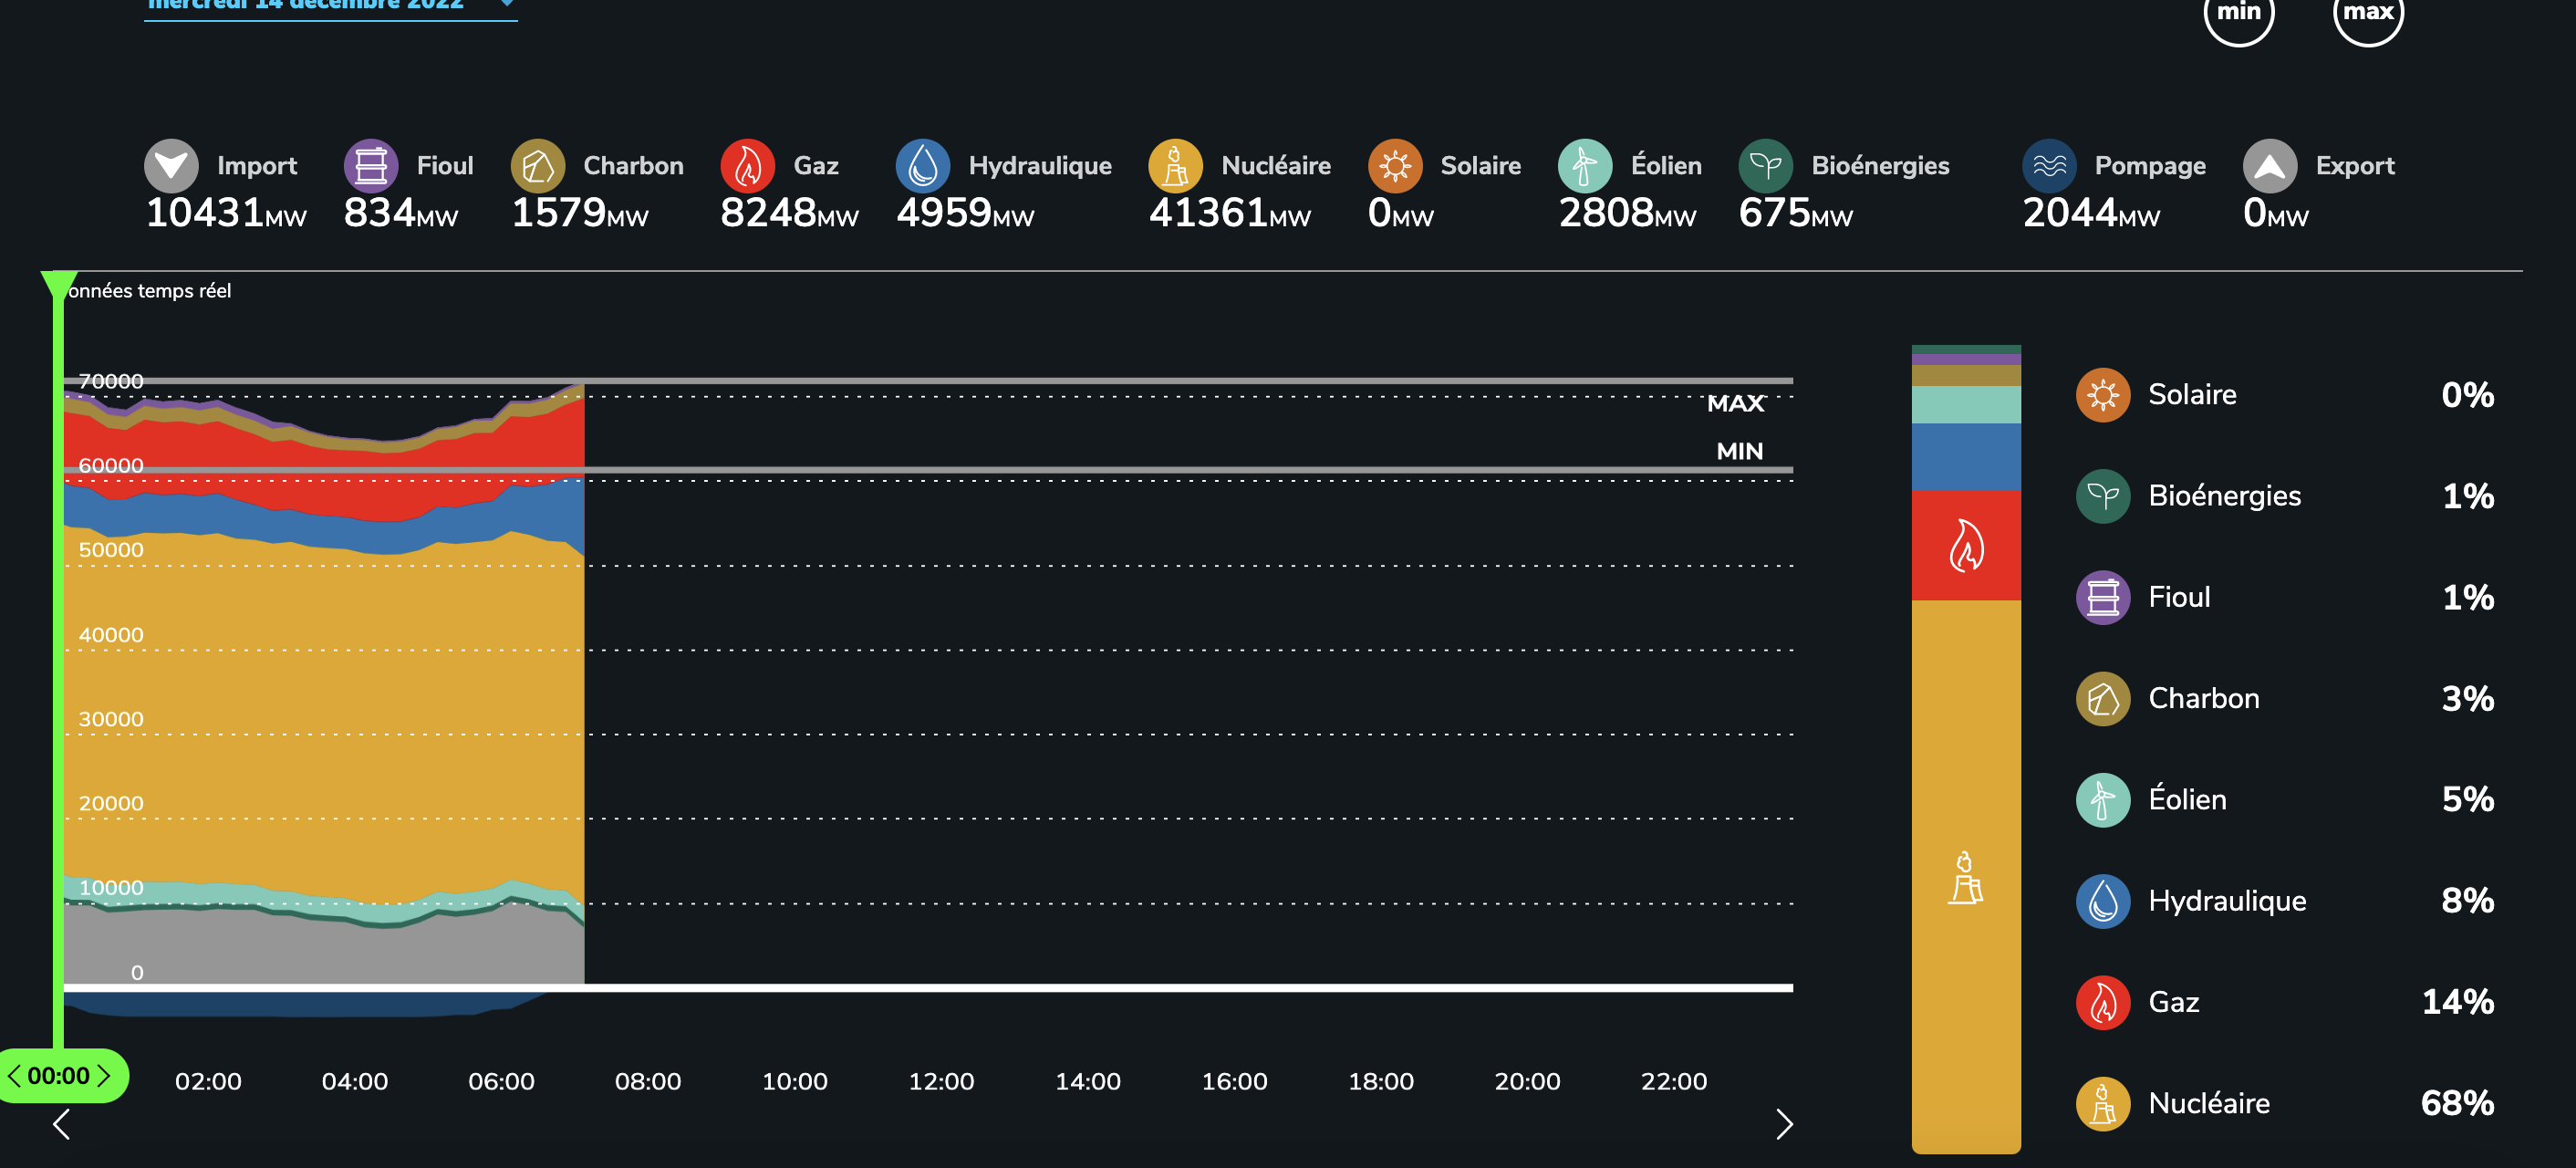This screenshot has height=1168, width=2576.
Task: Click Bioénergies icon in percentage legend
Action: pos(2103,496)
